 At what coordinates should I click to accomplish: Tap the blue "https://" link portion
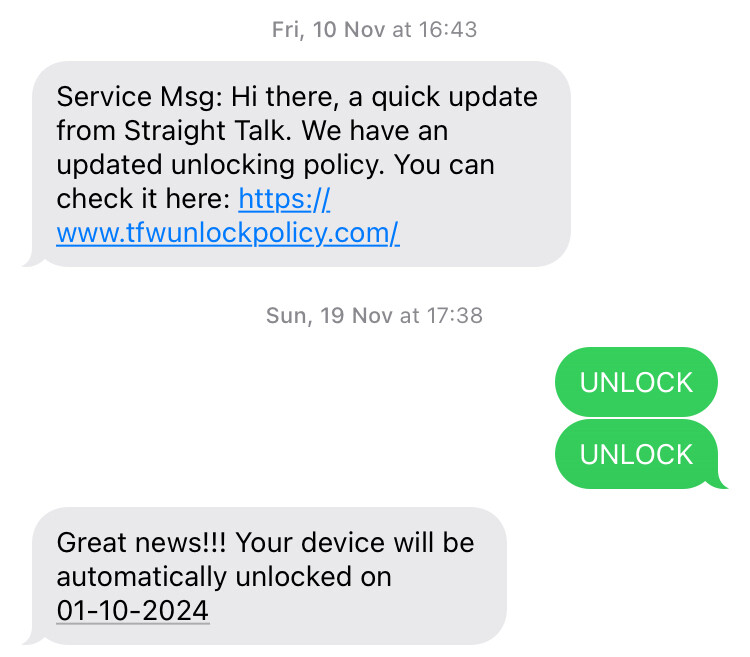click(x=284, y=199)
